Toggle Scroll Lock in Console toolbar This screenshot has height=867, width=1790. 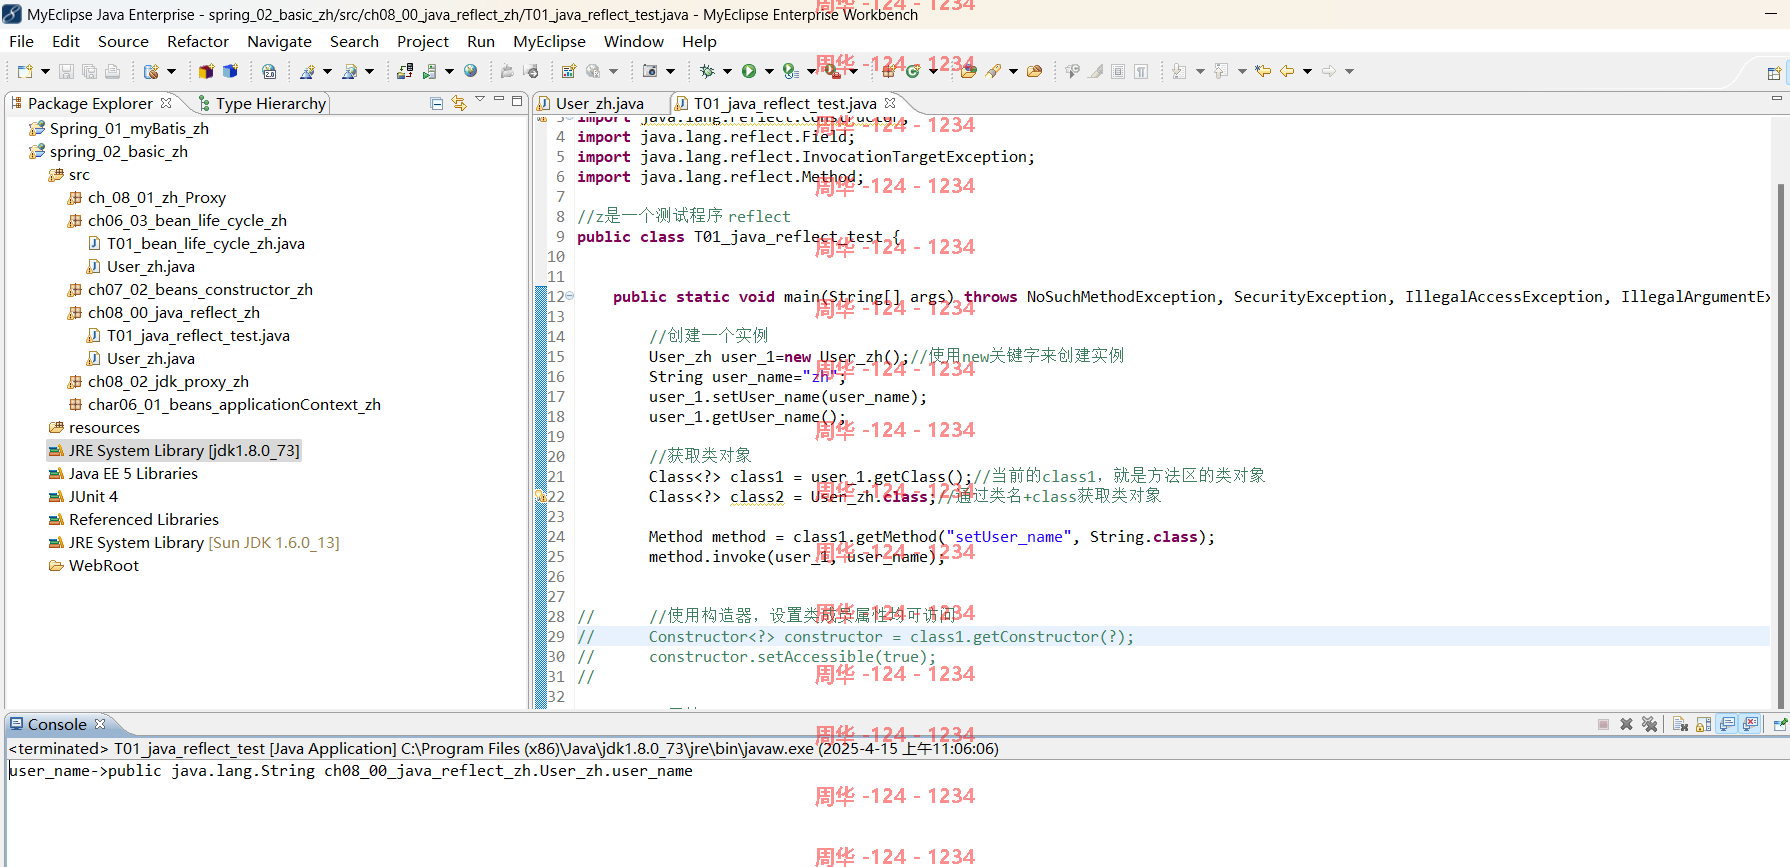pos(1703,724)
